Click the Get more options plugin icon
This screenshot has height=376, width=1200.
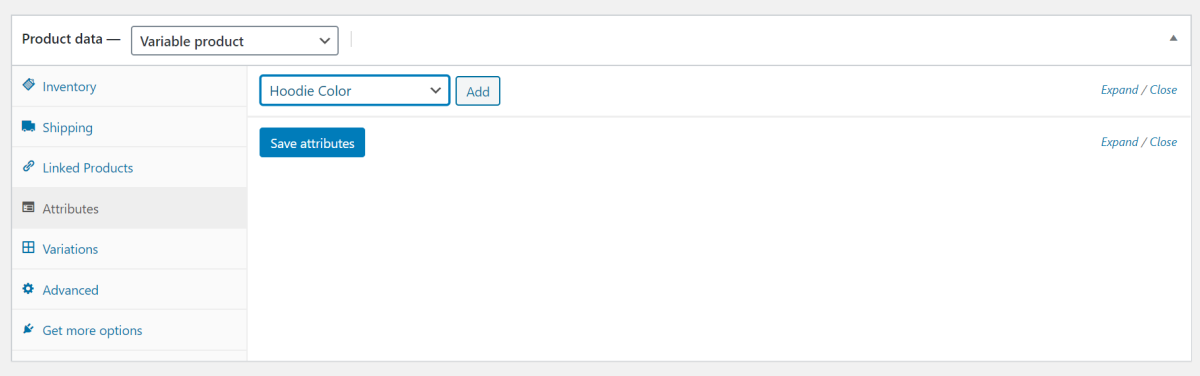[x=28, y=329]
